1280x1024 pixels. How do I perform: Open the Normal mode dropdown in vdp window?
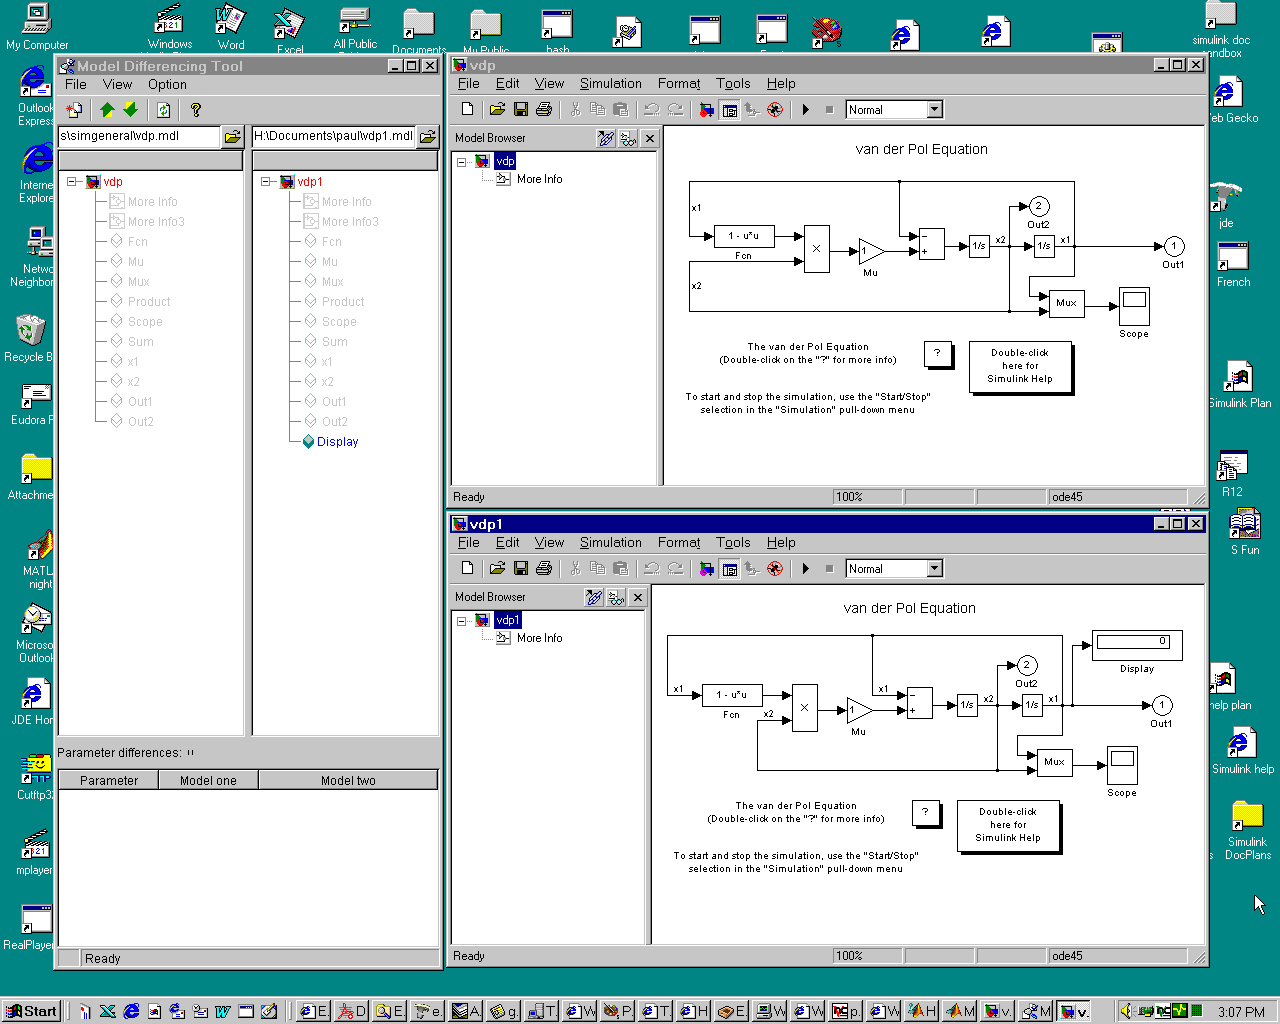934,110
